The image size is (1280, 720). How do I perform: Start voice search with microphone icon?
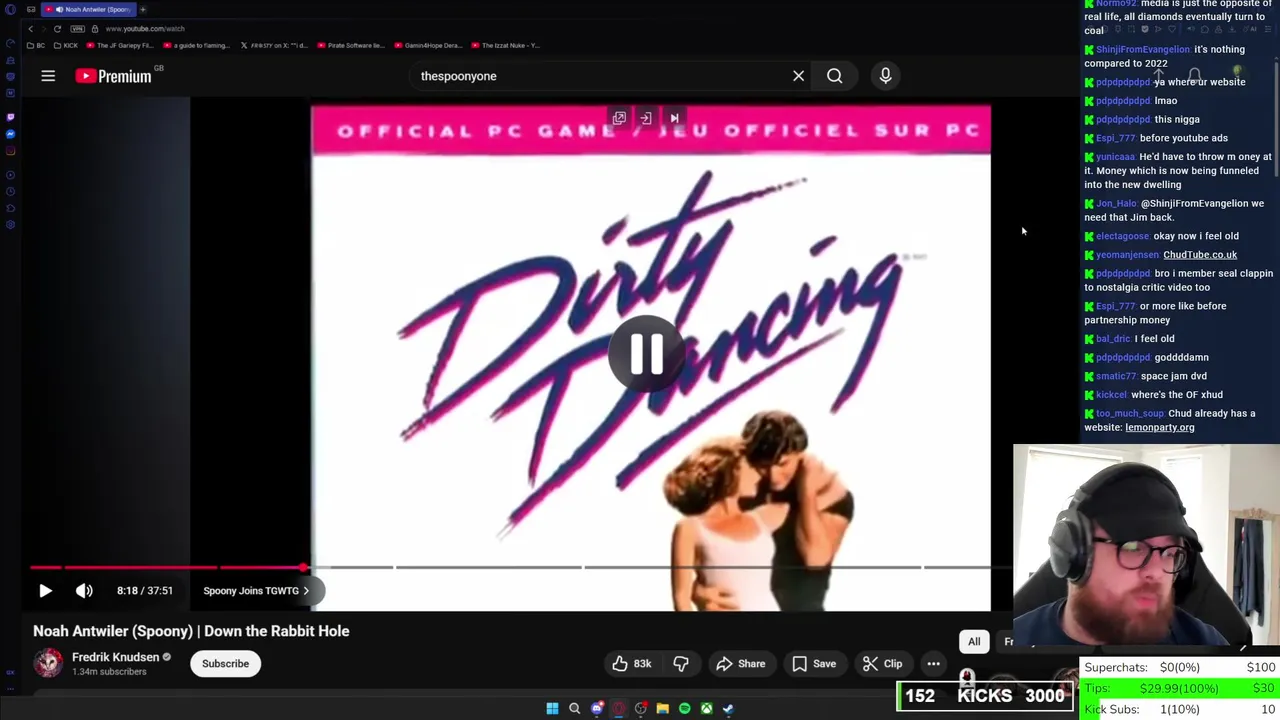(885, 76)
